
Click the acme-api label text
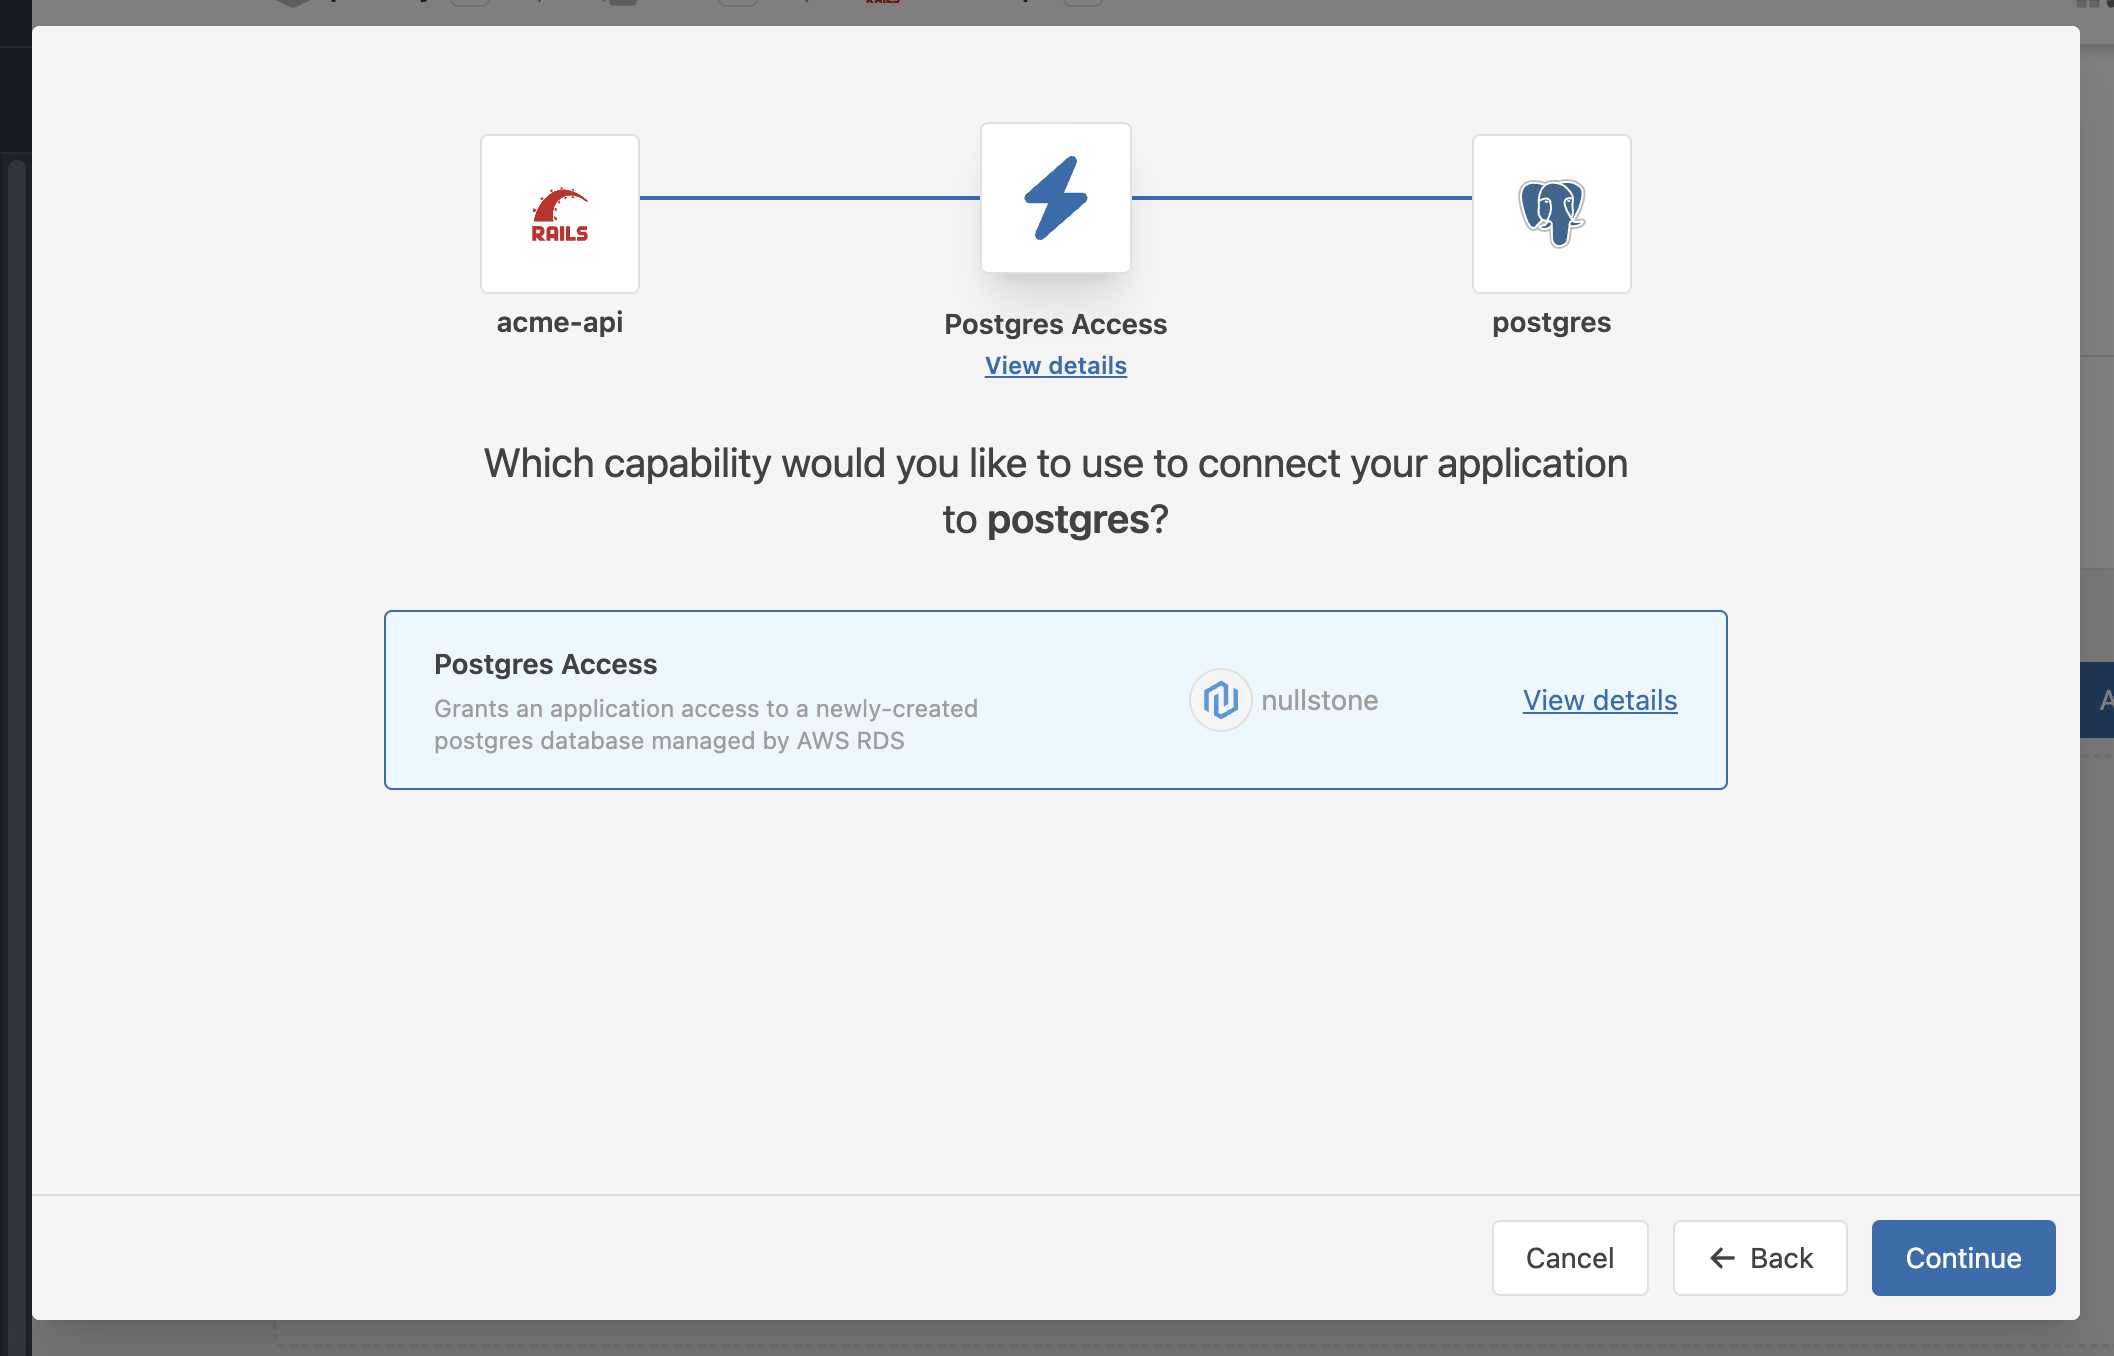click(559, 322)
